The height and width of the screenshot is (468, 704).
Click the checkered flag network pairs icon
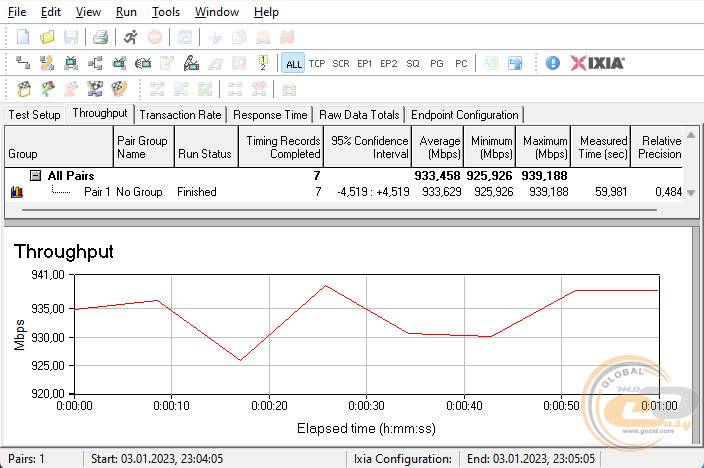pos(95,89)
